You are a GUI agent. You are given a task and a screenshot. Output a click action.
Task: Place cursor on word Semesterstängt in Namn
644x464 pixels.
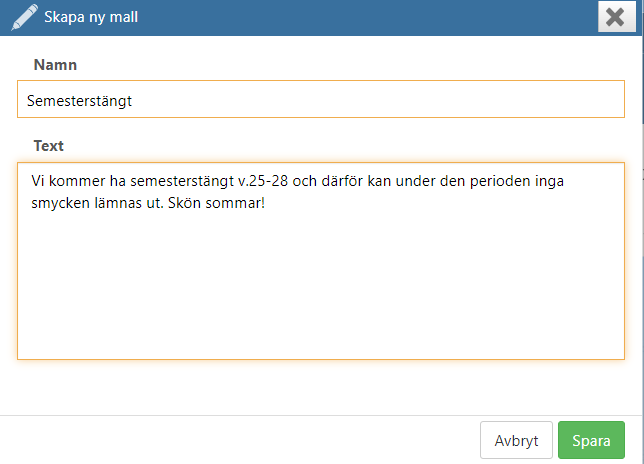[x=79, y=101]
